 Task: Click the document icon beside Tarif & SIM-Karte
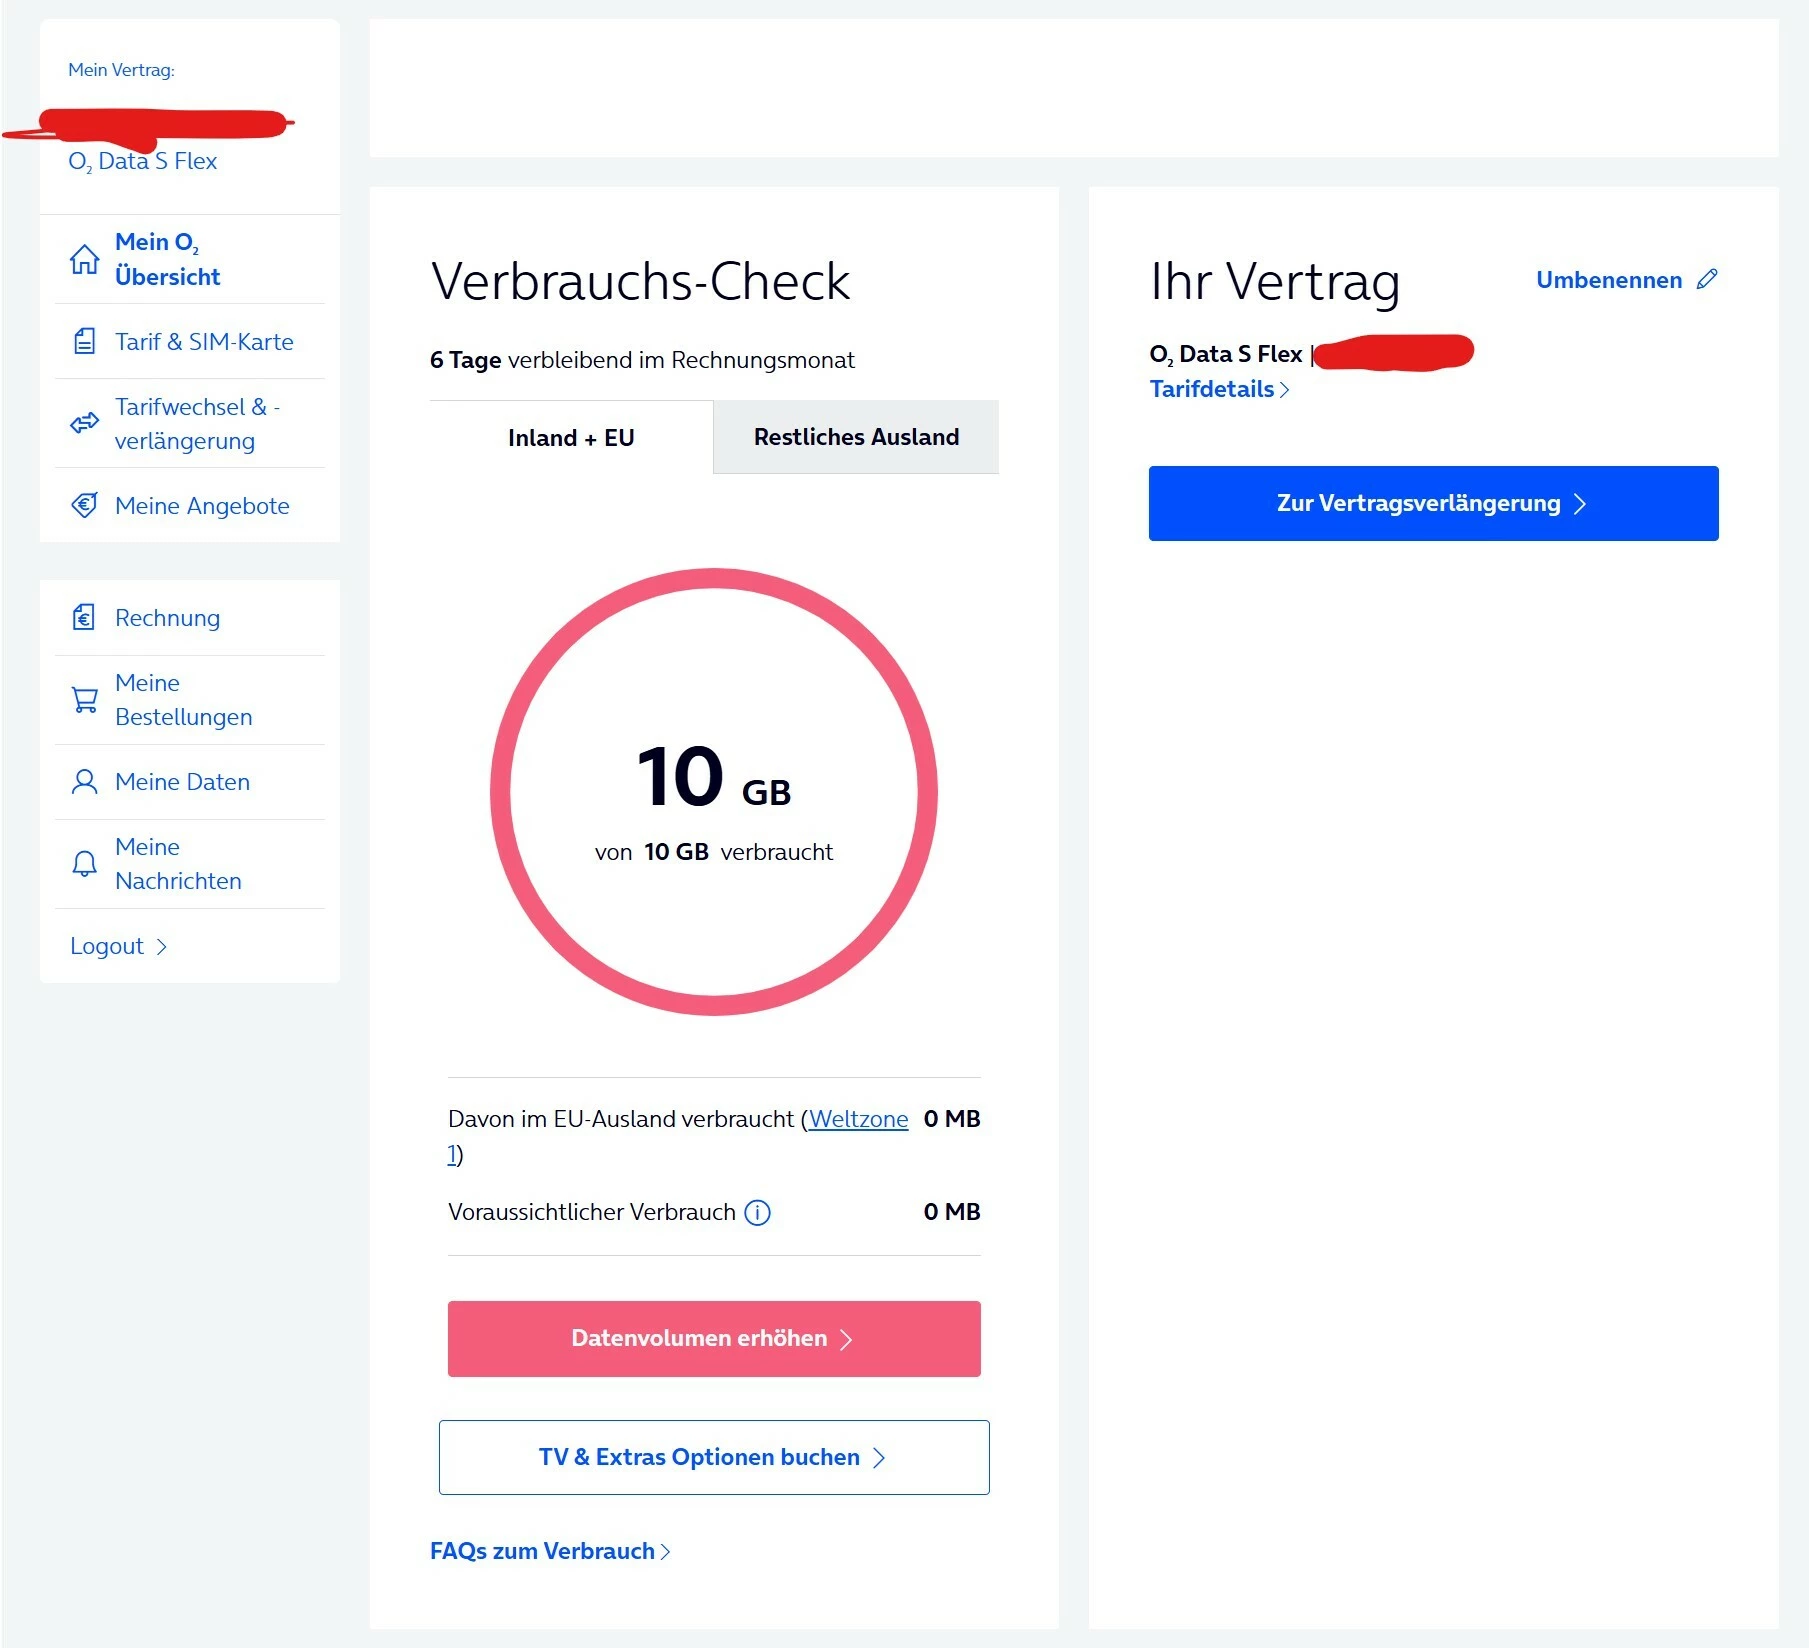coord(85,342)
